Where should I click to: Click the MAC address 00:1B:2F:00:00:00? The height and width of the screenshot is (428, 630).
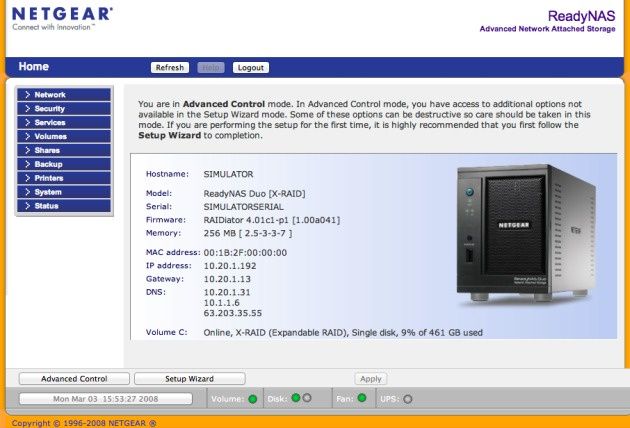[x=245, y=253]
